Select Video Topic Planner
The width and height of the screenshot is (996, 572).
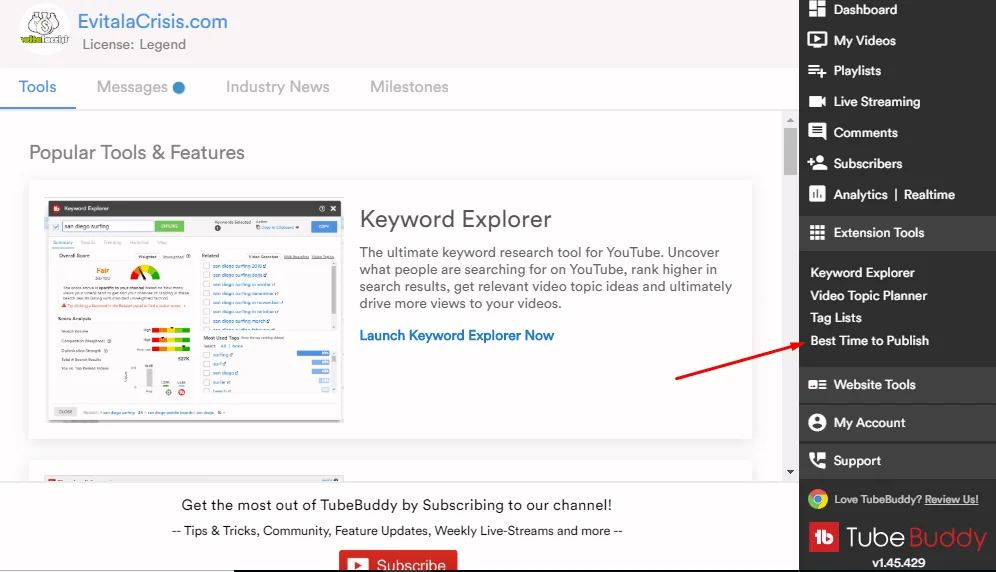point(868,296)
